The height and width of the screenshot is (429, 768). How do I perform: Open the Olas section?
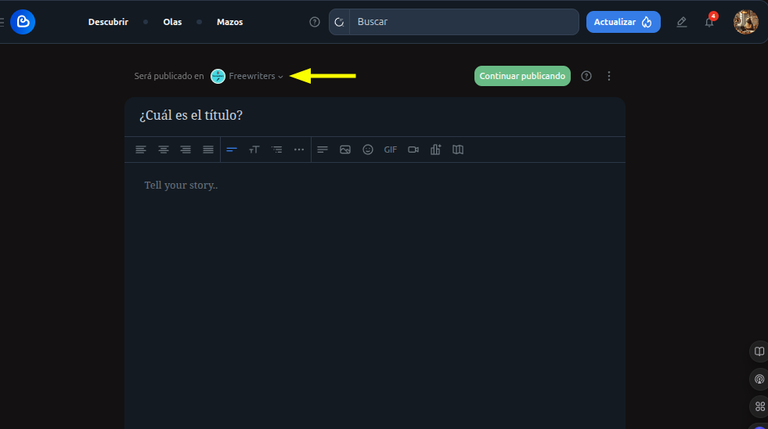click(x=172, y=22)
